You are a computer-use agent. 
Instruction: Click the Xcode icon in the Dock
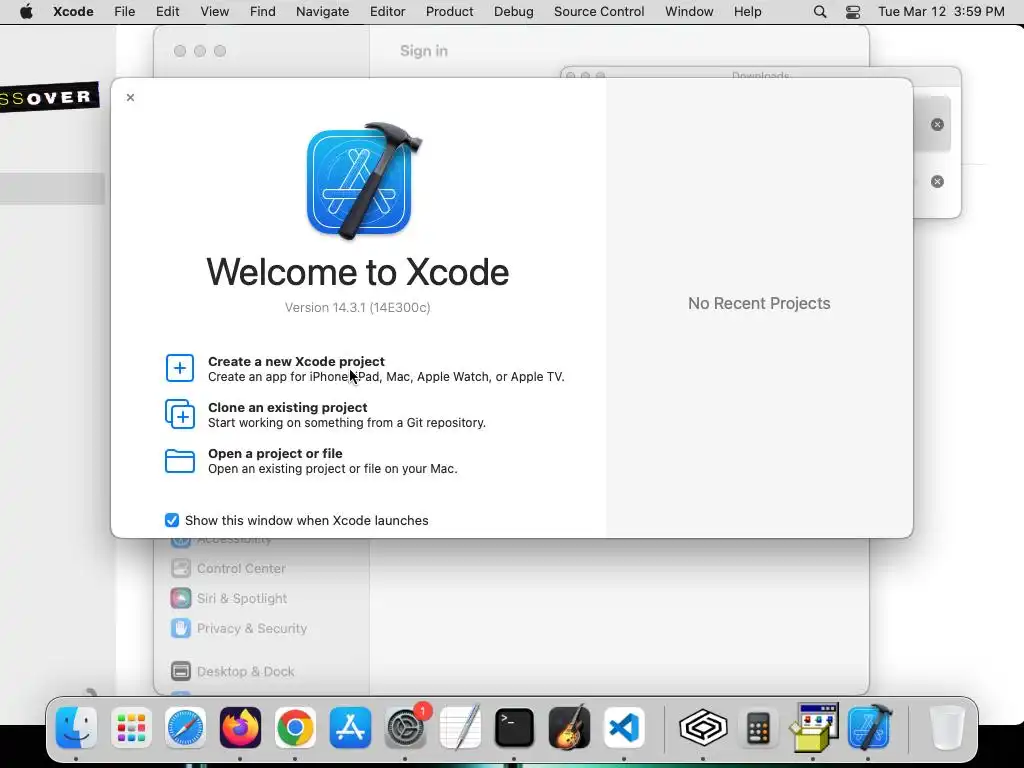pos(869,728)
